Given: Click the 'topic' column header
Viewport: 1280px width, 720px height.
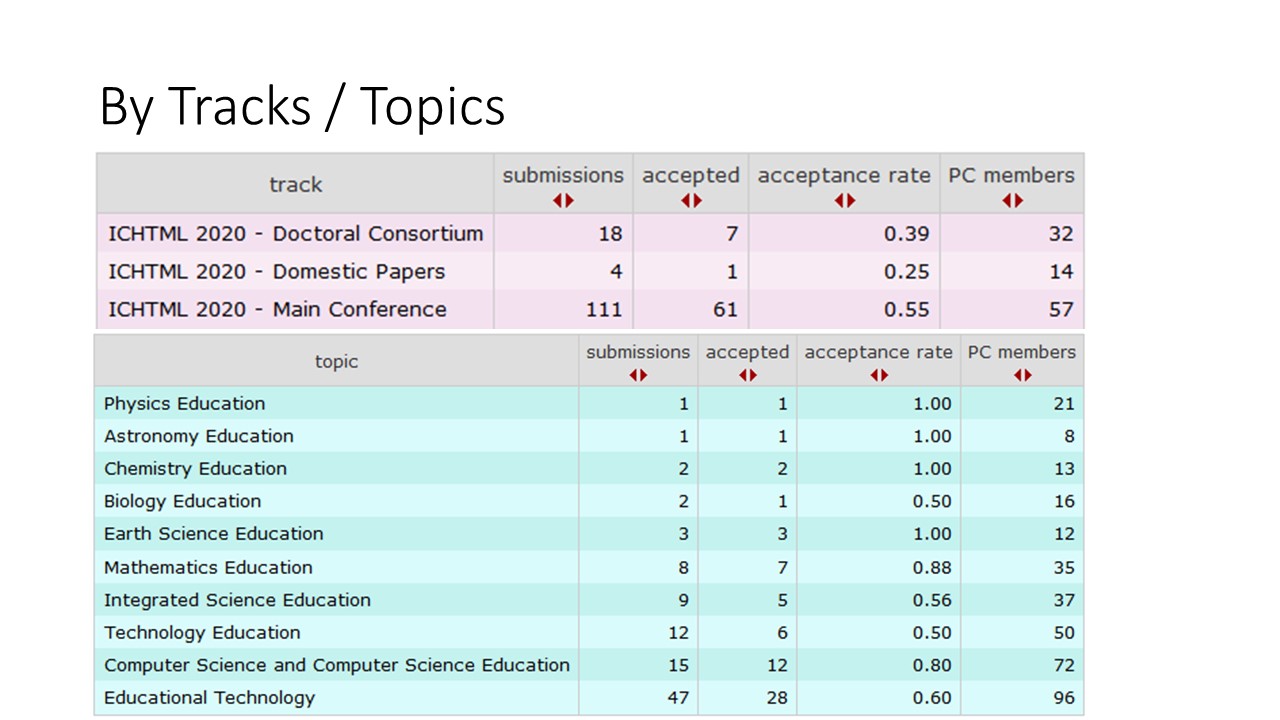Looking at the screenshot, I should point(336,361).
